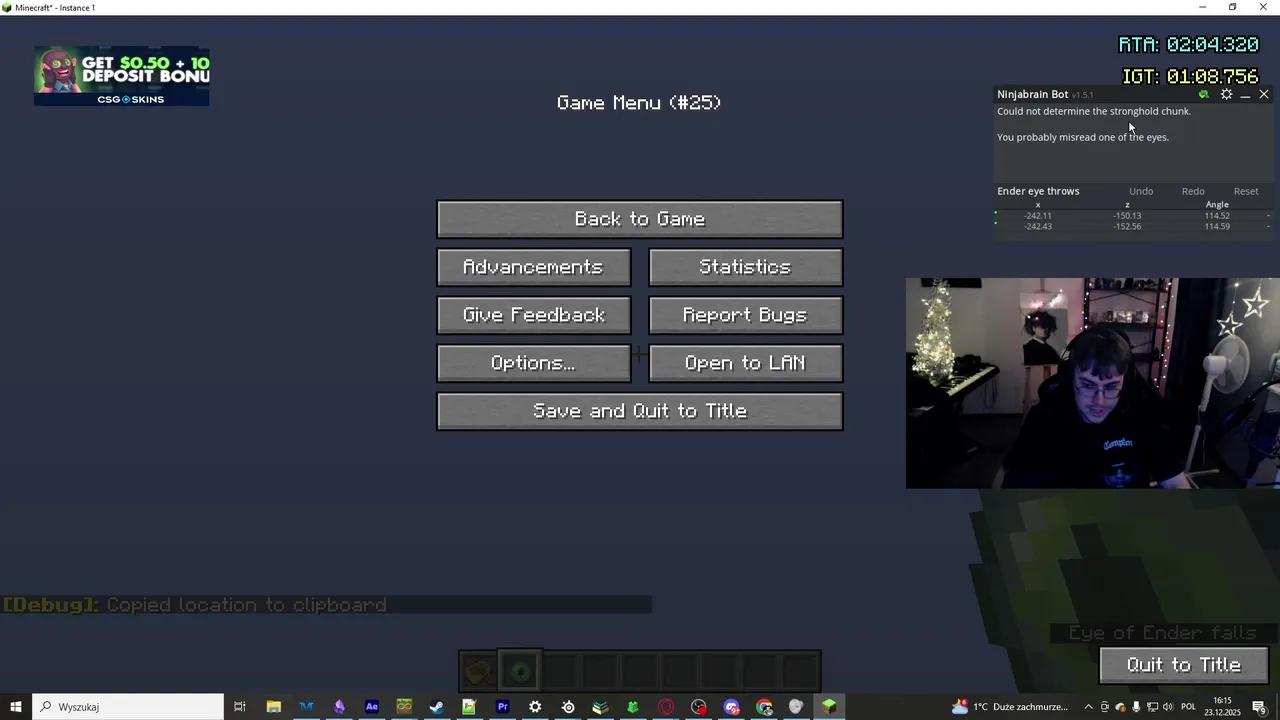Open Premiere Pro from the taskbar
1280x720 pixels.
click(503, 707)
